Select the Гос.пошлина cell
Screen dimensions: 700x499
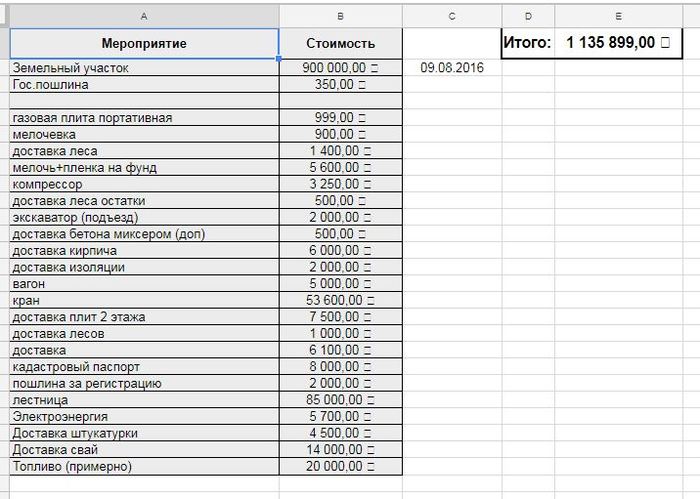[x=144, y=85]
